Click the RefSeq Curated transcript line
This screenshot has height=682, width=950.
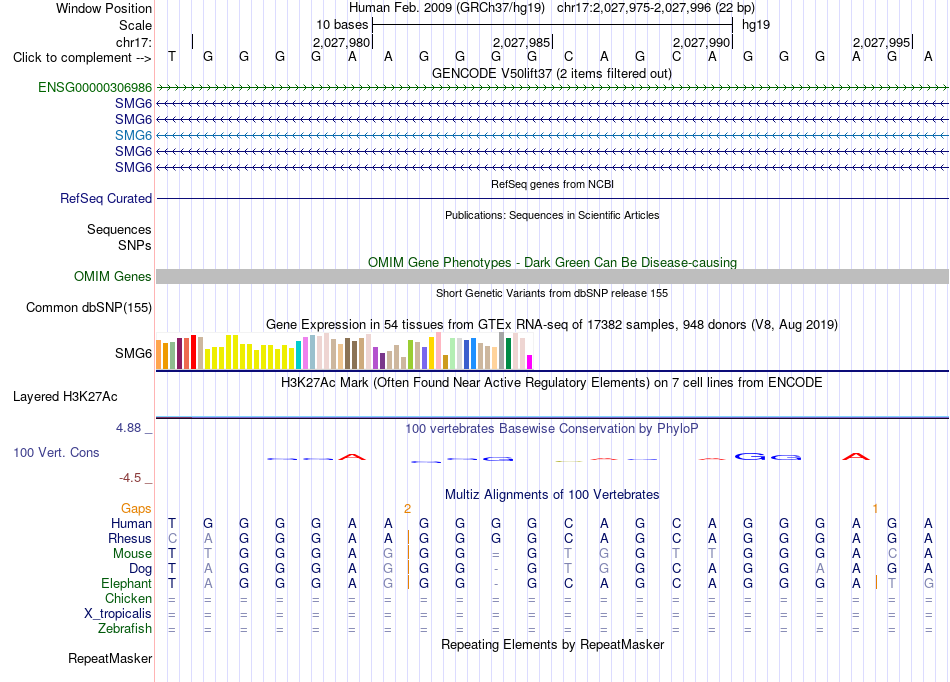(552, 199)
